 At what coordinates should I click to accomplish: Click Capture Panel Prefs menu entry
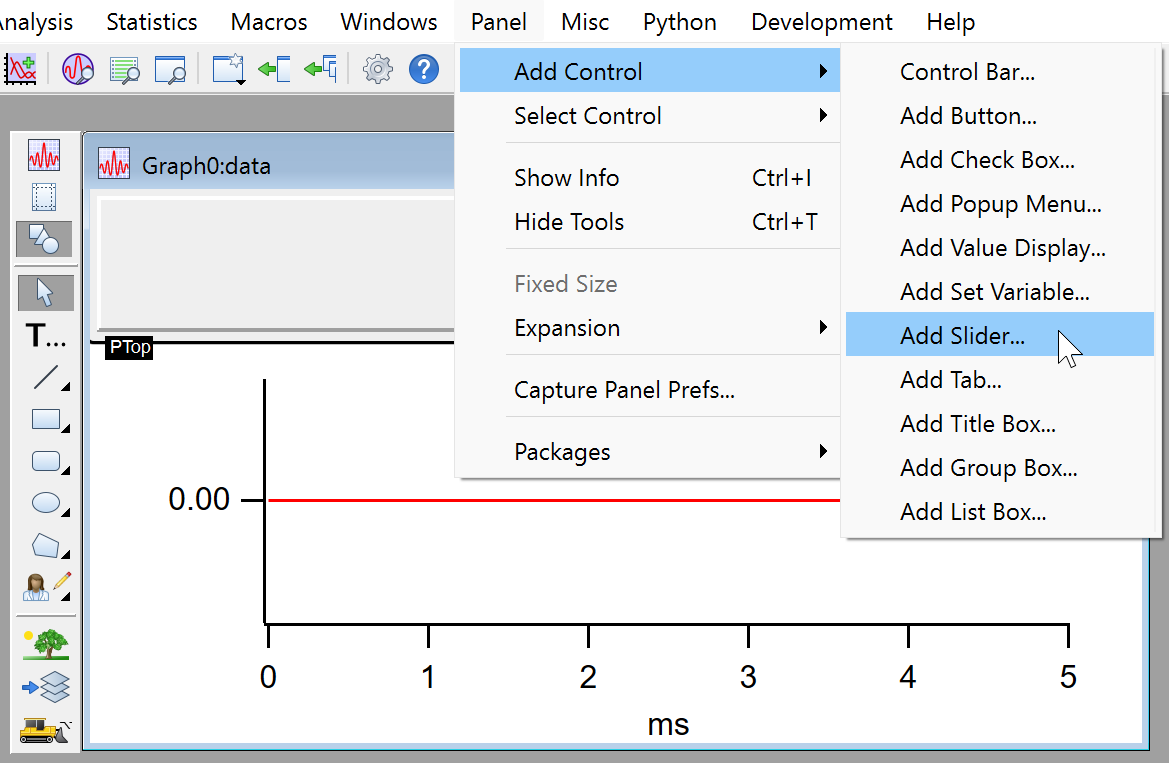624,390
